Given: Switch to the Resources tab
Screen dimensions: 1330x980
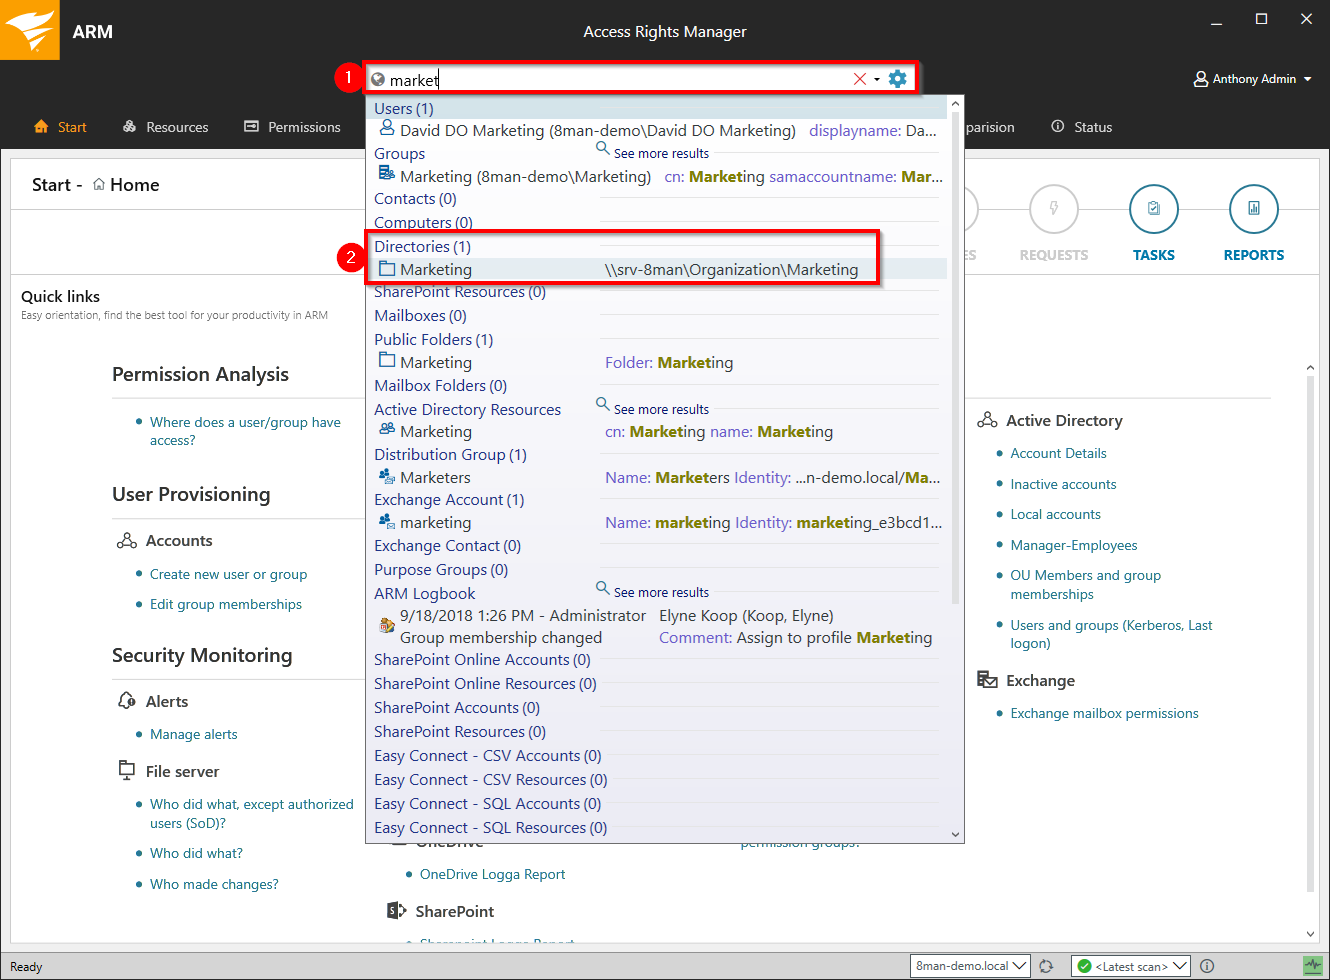Looking at the screenshot, I should pyautogui.click(x=166, y=127).
